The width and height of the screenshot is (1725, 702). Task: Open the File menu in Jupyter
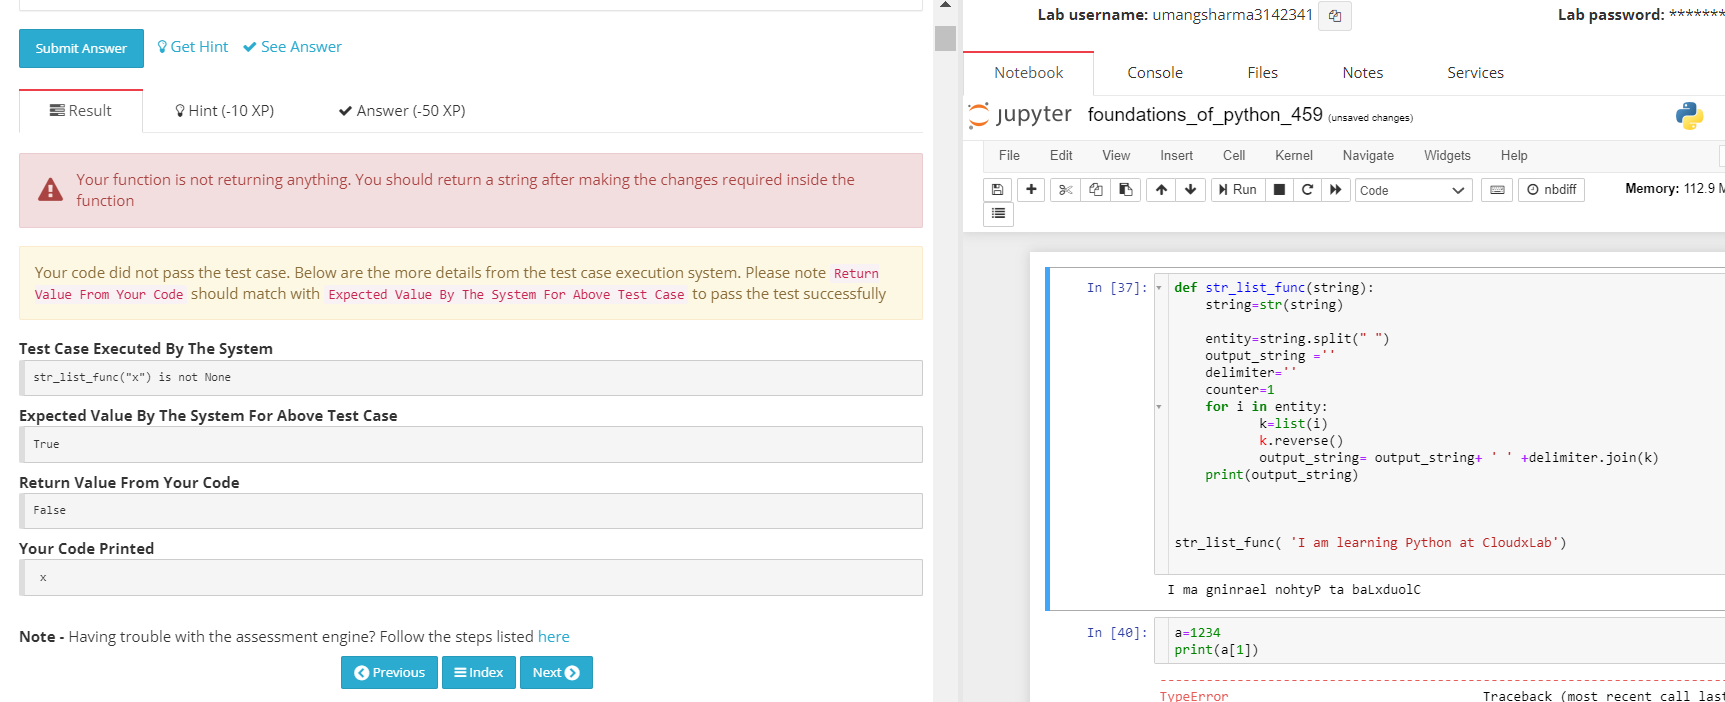tap(1009, 155)
